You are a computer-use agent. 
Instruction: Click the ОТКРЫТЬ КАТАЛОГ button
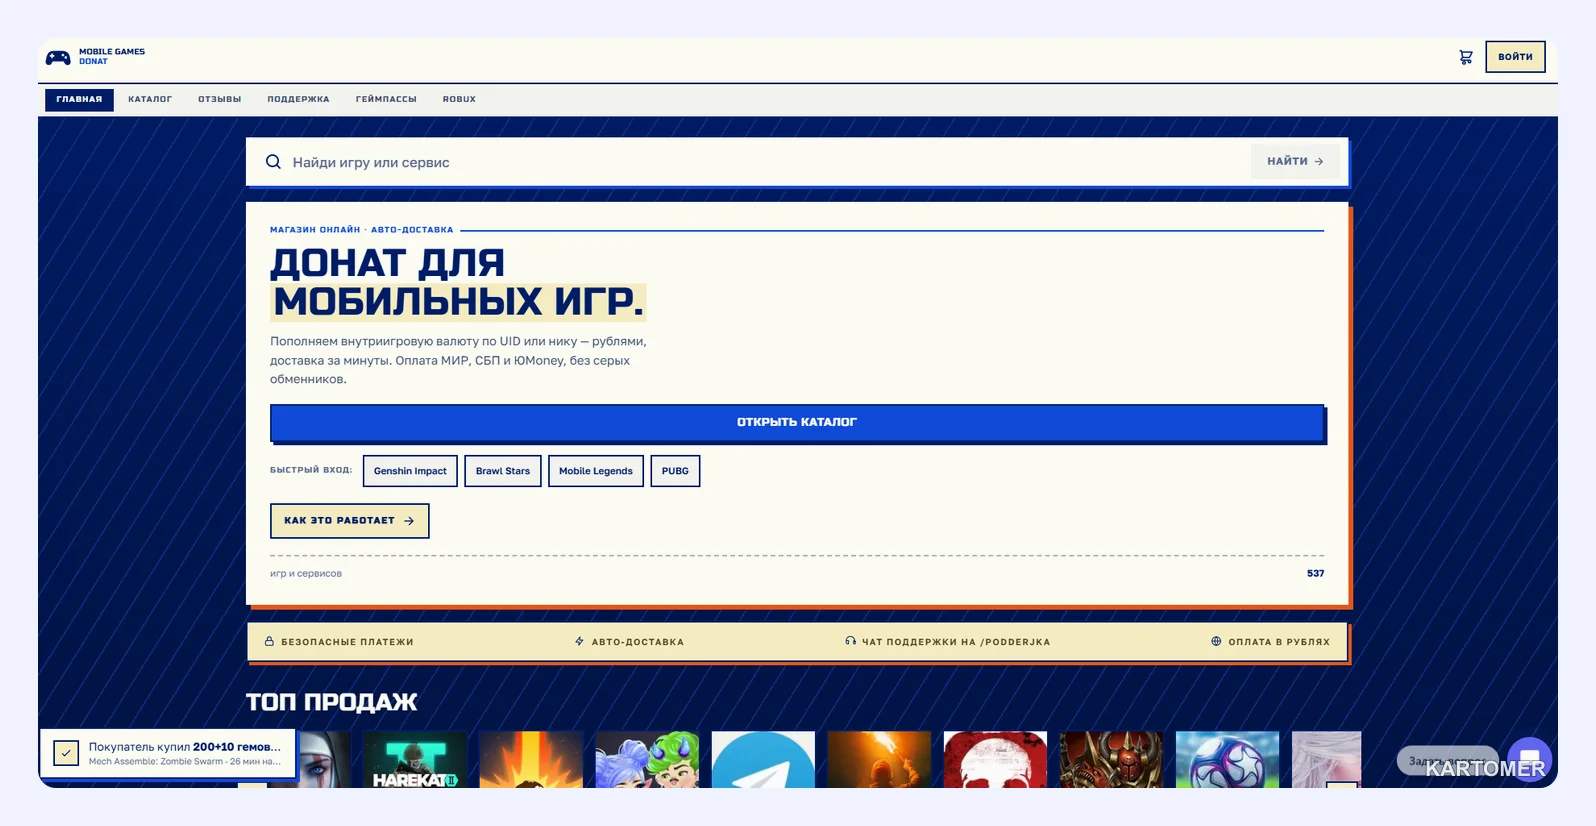tap(797, 423)
